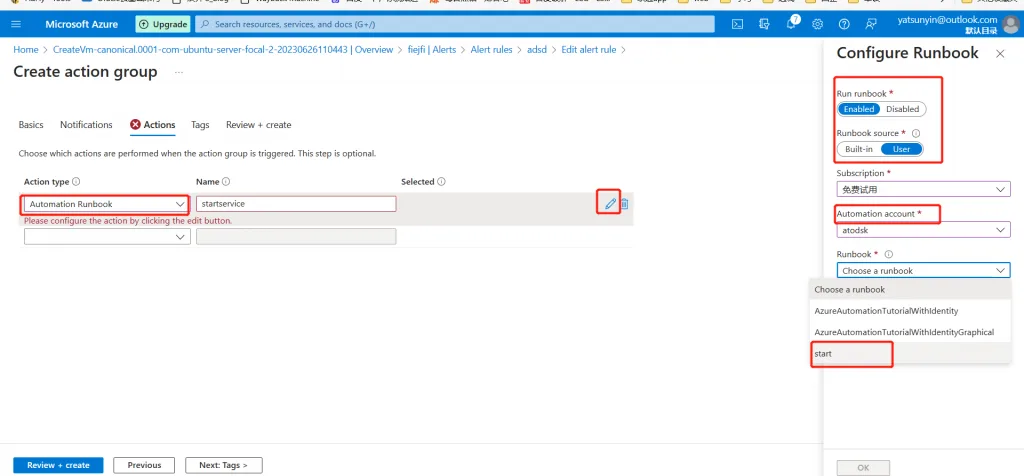This screenshot has height=476, width=1024.
Task: Select the 'start' runbook option
Action: tap(911, 353)
